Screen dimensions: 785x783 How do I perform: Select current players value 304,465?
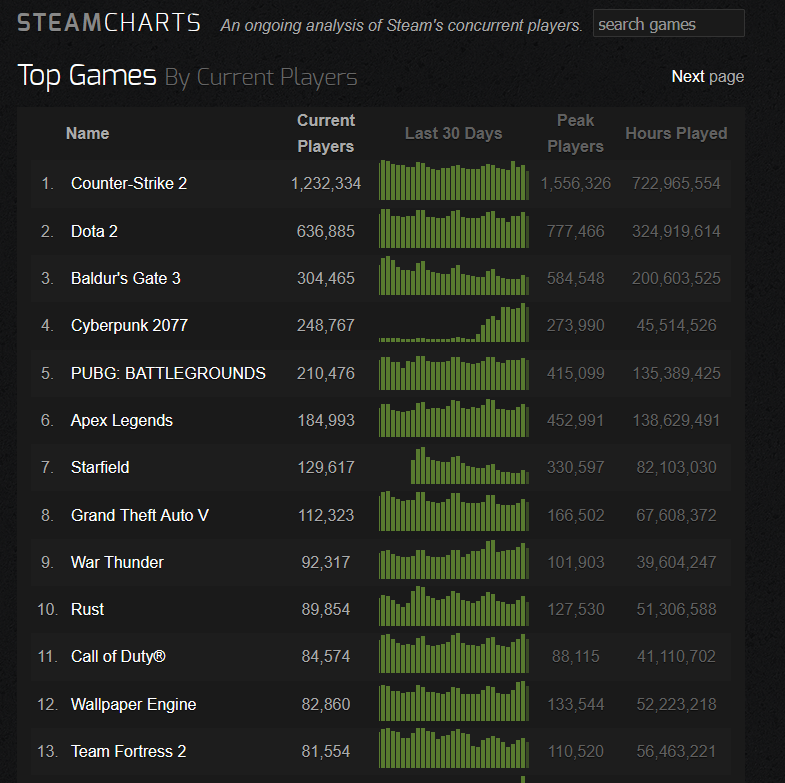326,278
